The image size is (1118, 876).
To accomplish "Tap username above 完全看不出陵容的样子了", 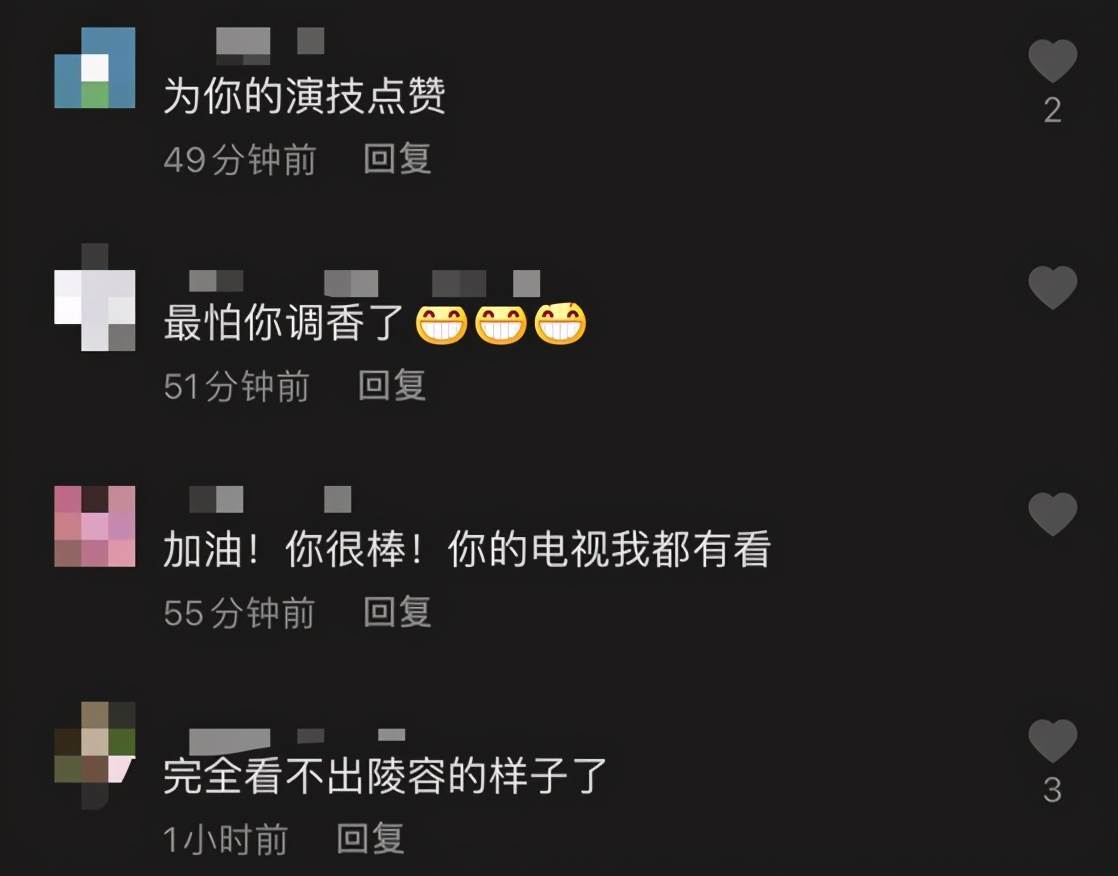I will (297, 737).
